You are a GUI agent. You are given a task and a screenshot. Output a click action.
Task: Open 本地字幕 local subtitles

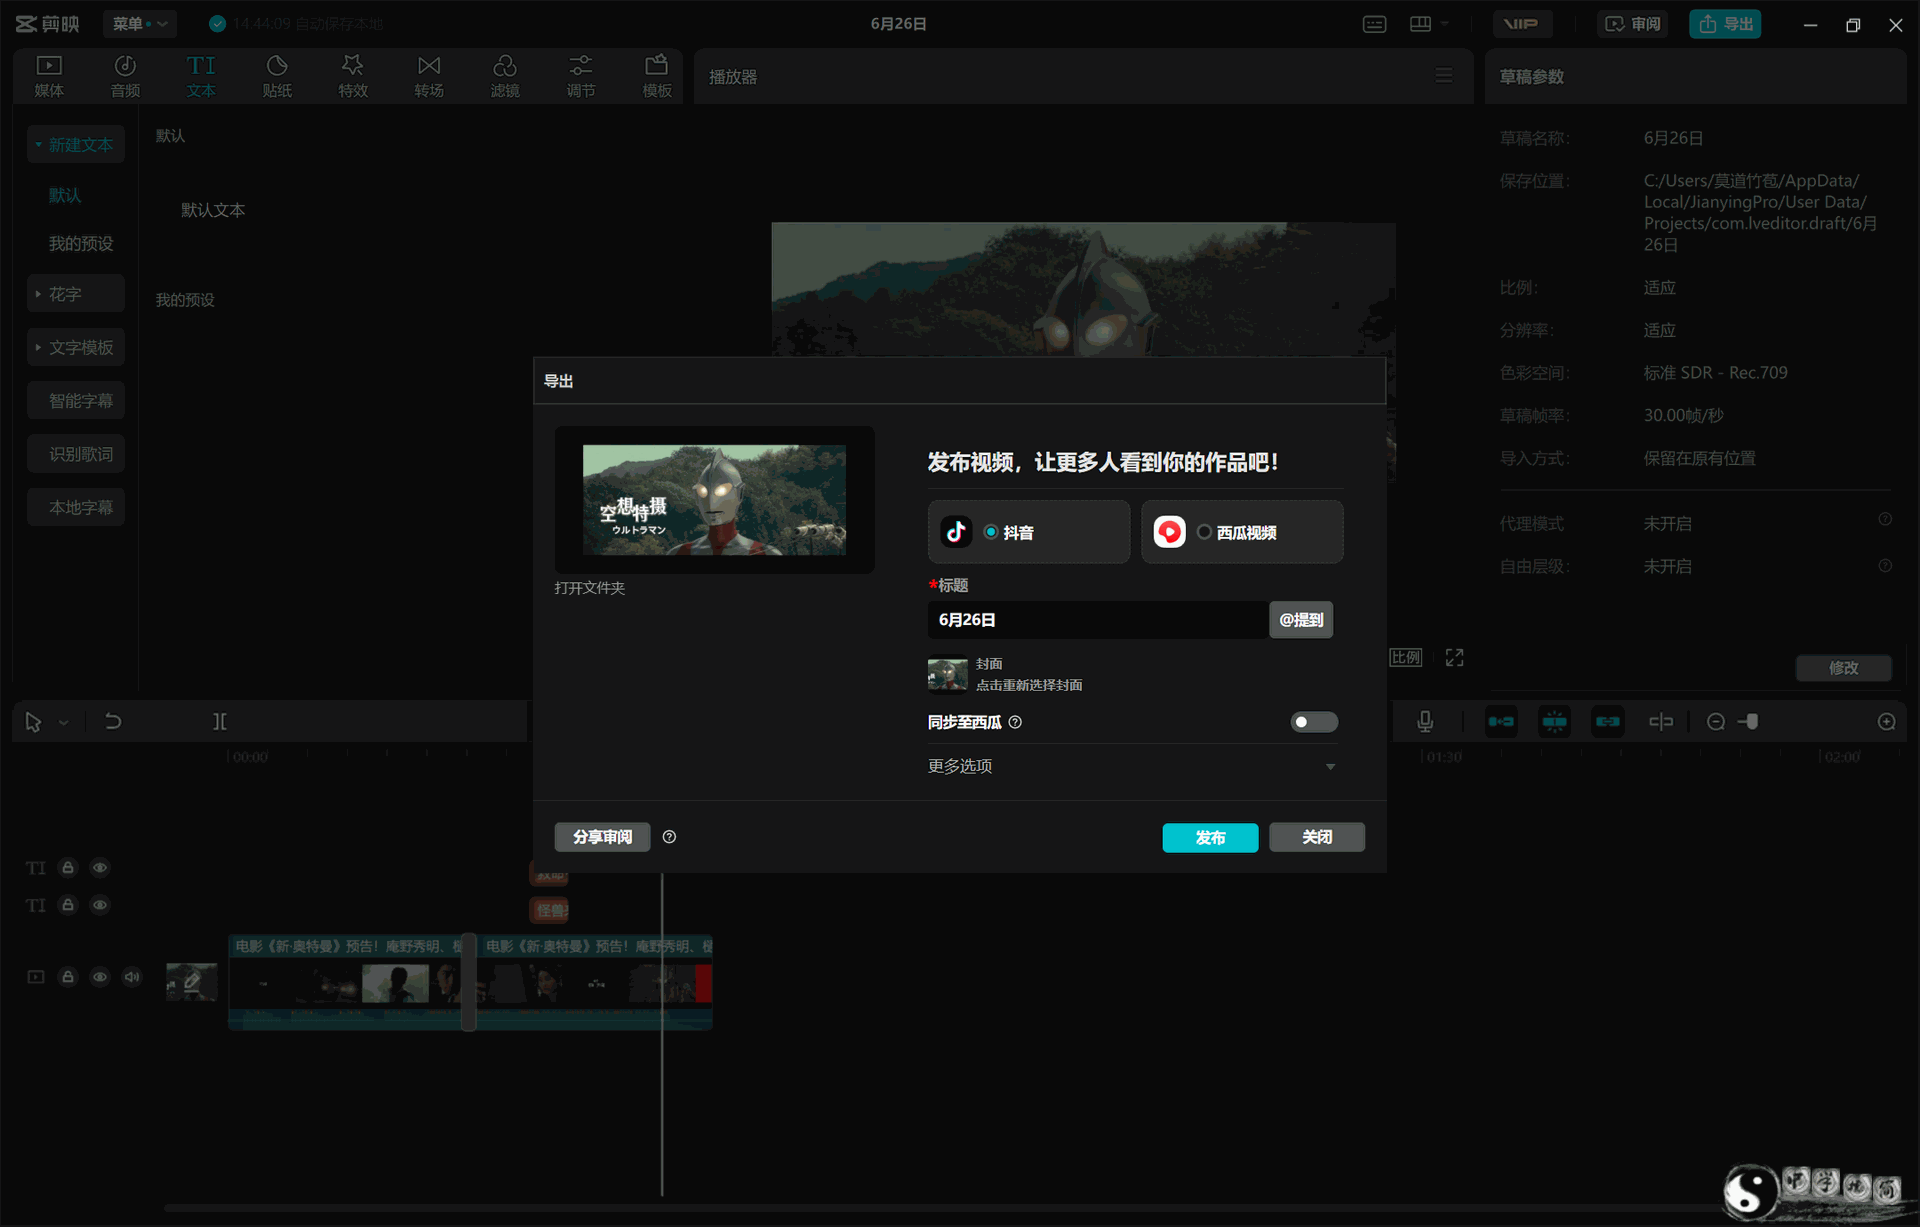76,507
